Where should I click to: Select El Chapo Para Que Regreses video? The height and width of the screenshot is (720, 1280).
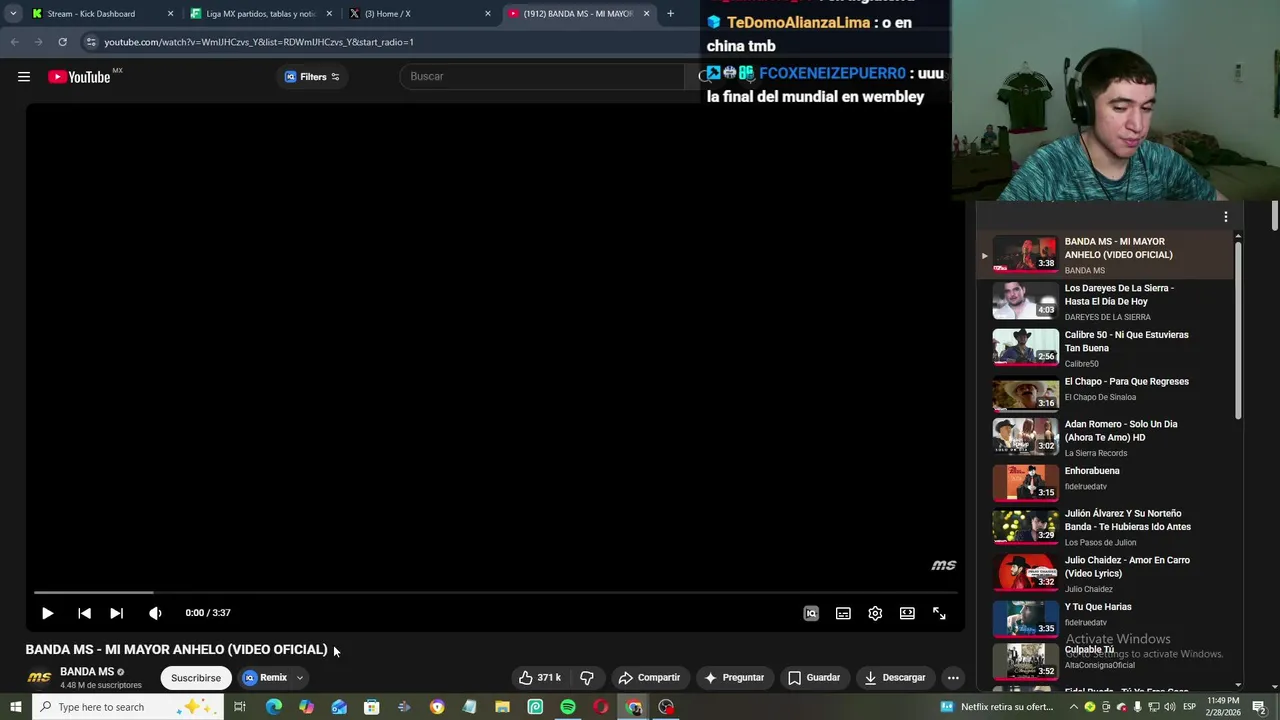[1104, 392]
